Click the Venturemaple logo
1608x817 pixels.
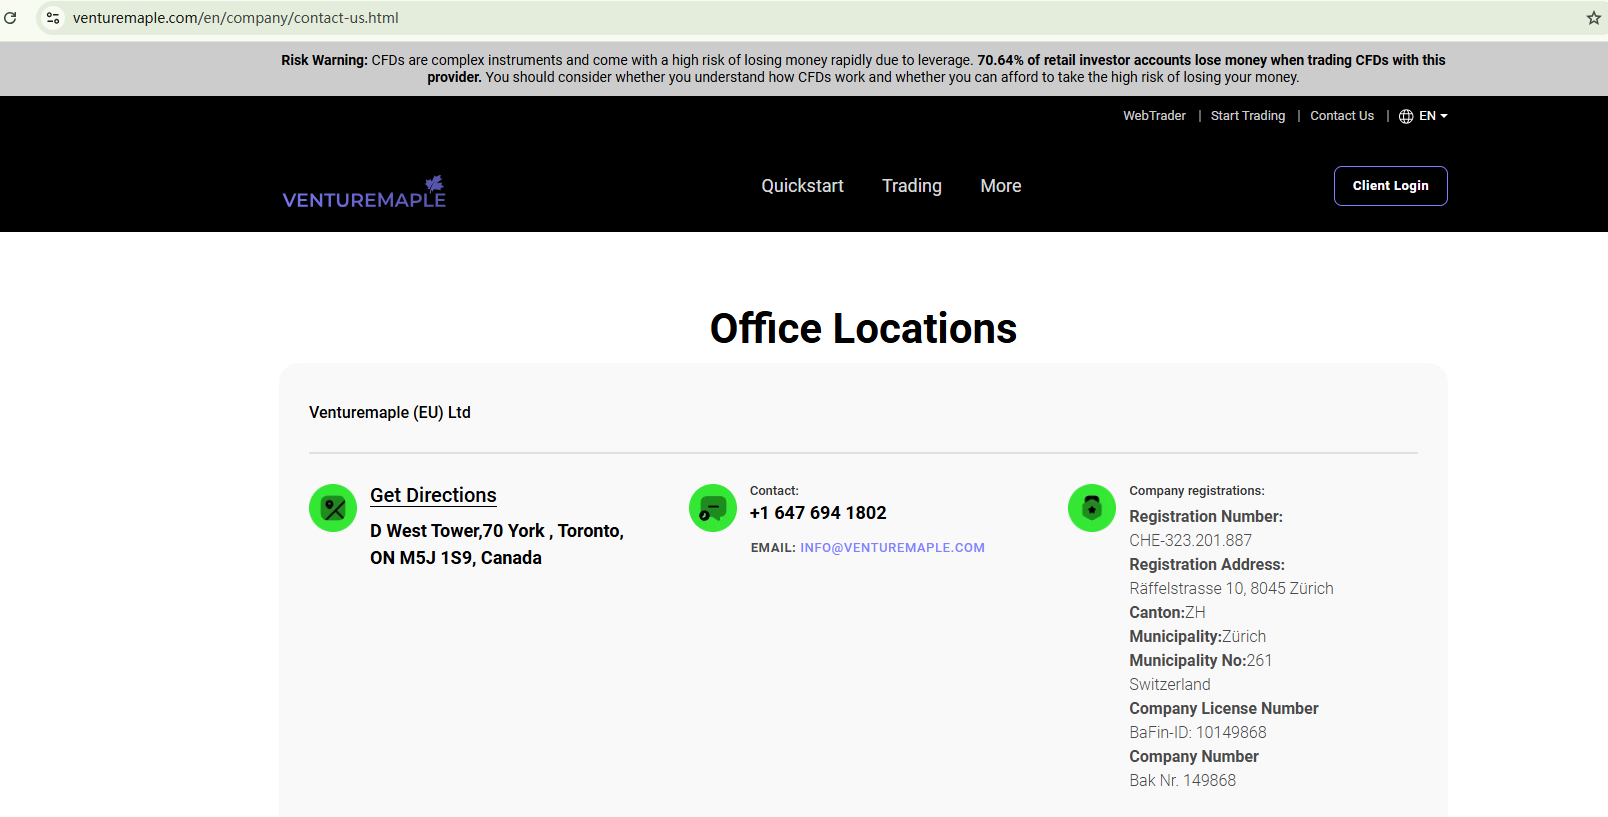click(364, 191)
